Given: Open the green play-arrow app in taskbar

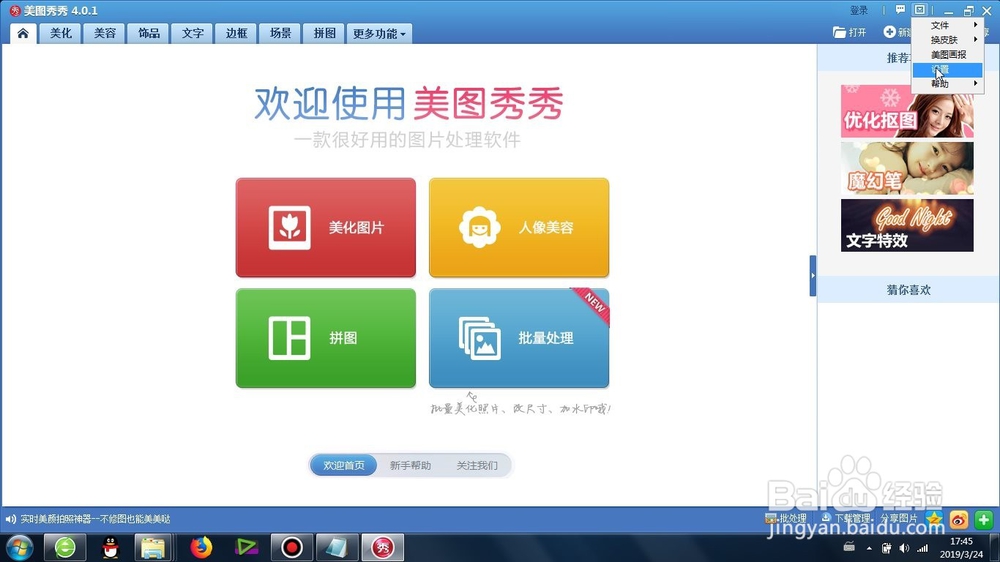Looking at the screenshot, I should [x=246, y=547].
